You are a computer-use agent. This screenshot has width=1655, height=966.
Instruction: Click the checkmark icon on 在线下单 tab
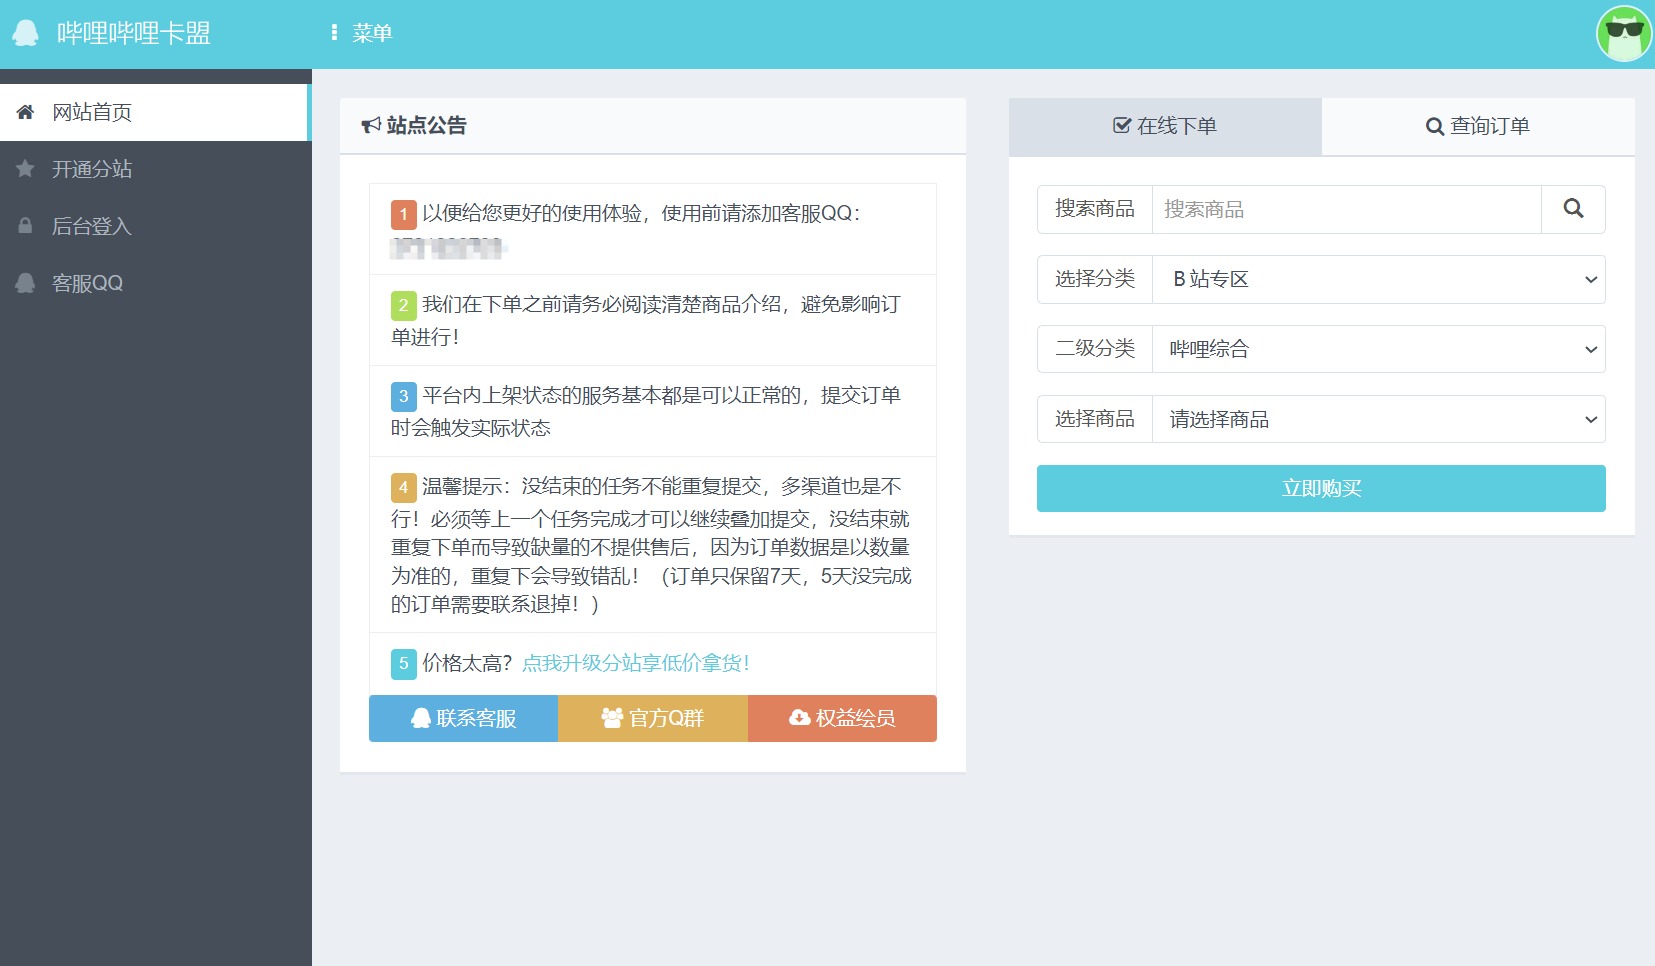pos(1122,126)
